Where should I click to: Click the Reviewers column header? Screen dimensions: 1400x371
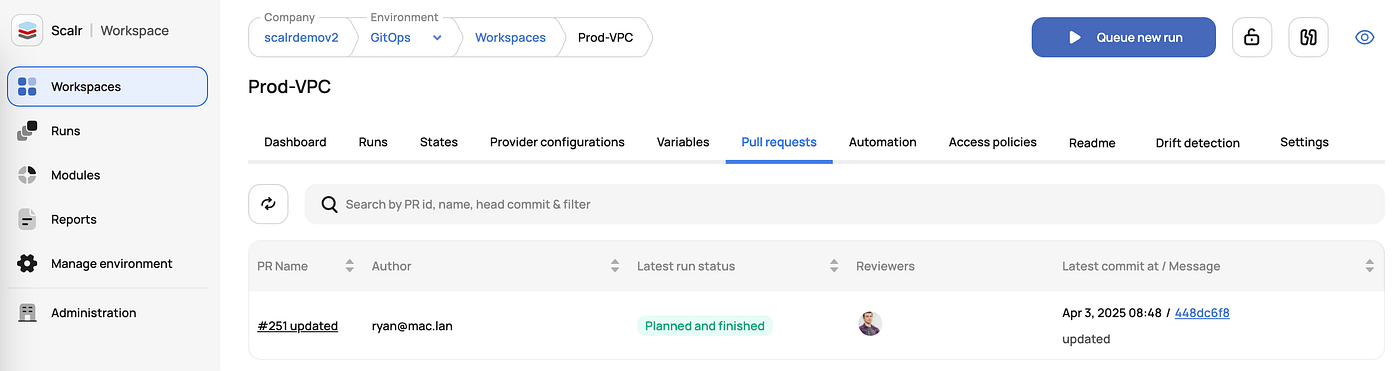pyautogui.click(x=885, y=266)
